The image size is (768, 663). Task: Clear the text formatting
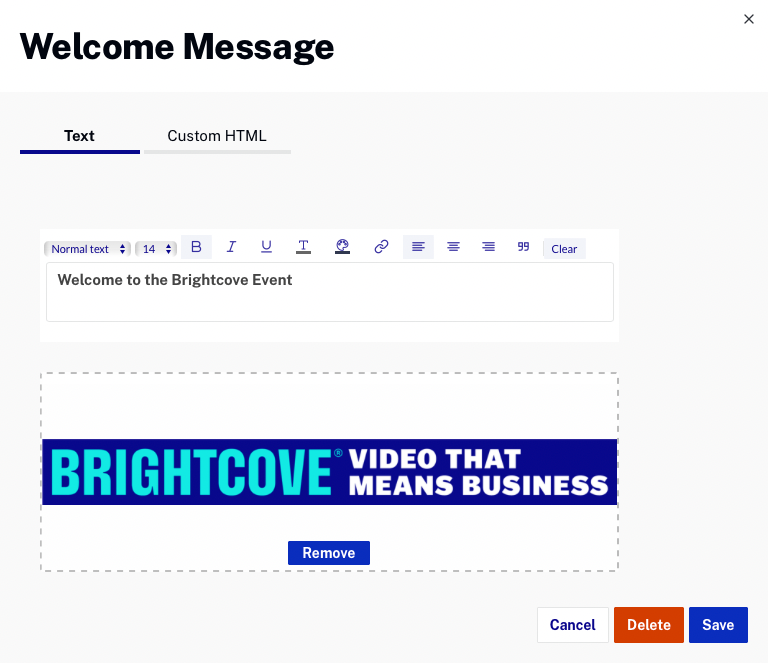564,249
